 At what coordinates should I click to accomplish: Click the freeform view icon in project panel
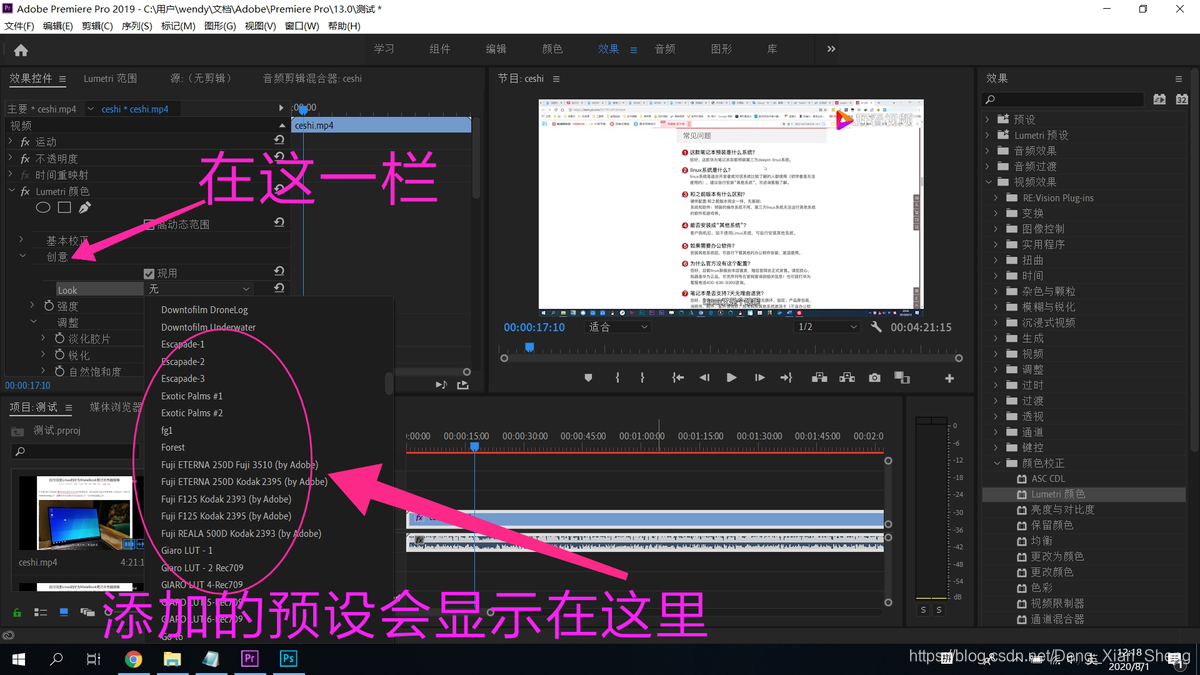pyautogui.click(x=87, y=612)
